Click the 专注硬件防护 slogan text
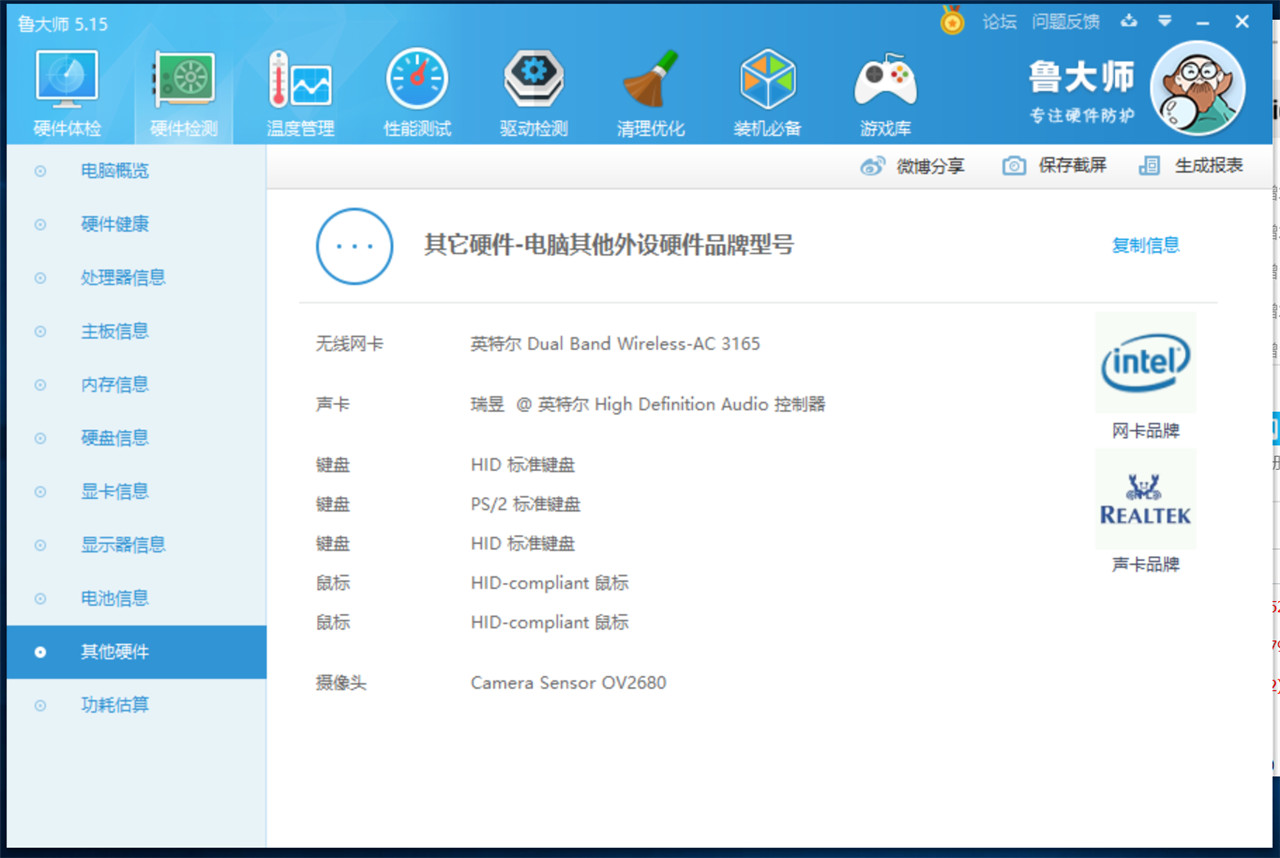Screen dimensions: 1280x858 (1083, 116)
